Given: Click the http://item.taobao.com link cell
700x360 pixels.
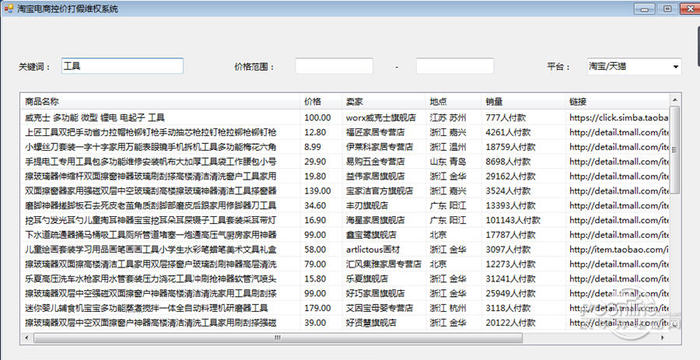Looking at the screenshot, I should (x=619, y=249).
